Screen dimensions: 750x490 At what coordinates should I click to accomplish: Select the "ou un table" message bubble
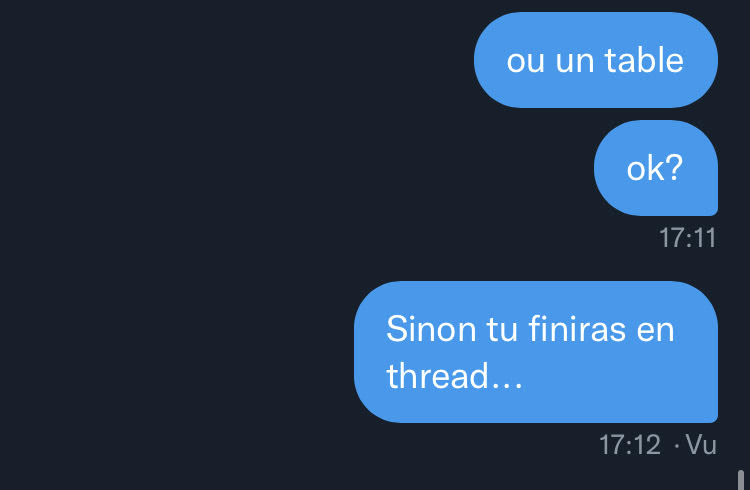point(596,60)
